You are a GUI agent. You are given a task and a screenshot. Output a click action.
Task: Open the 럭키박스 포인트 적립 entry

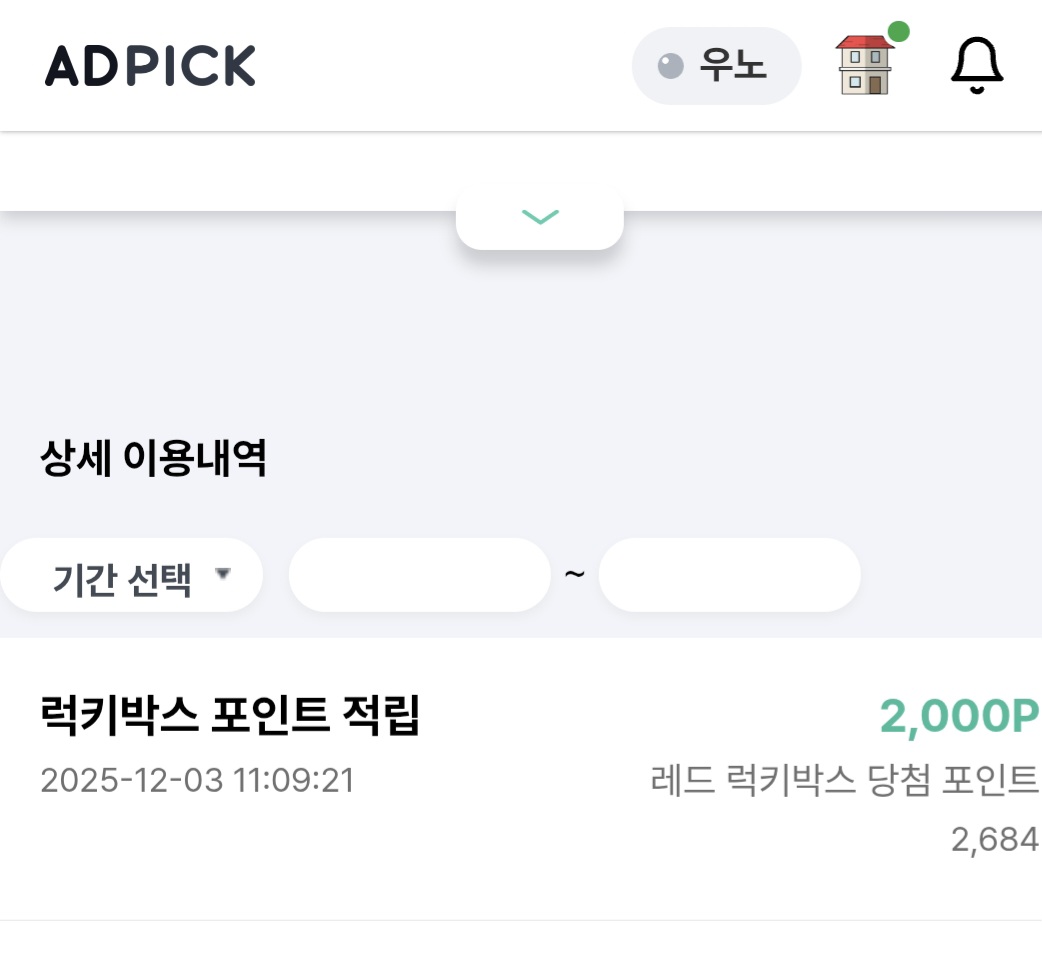tap(230, 716)
